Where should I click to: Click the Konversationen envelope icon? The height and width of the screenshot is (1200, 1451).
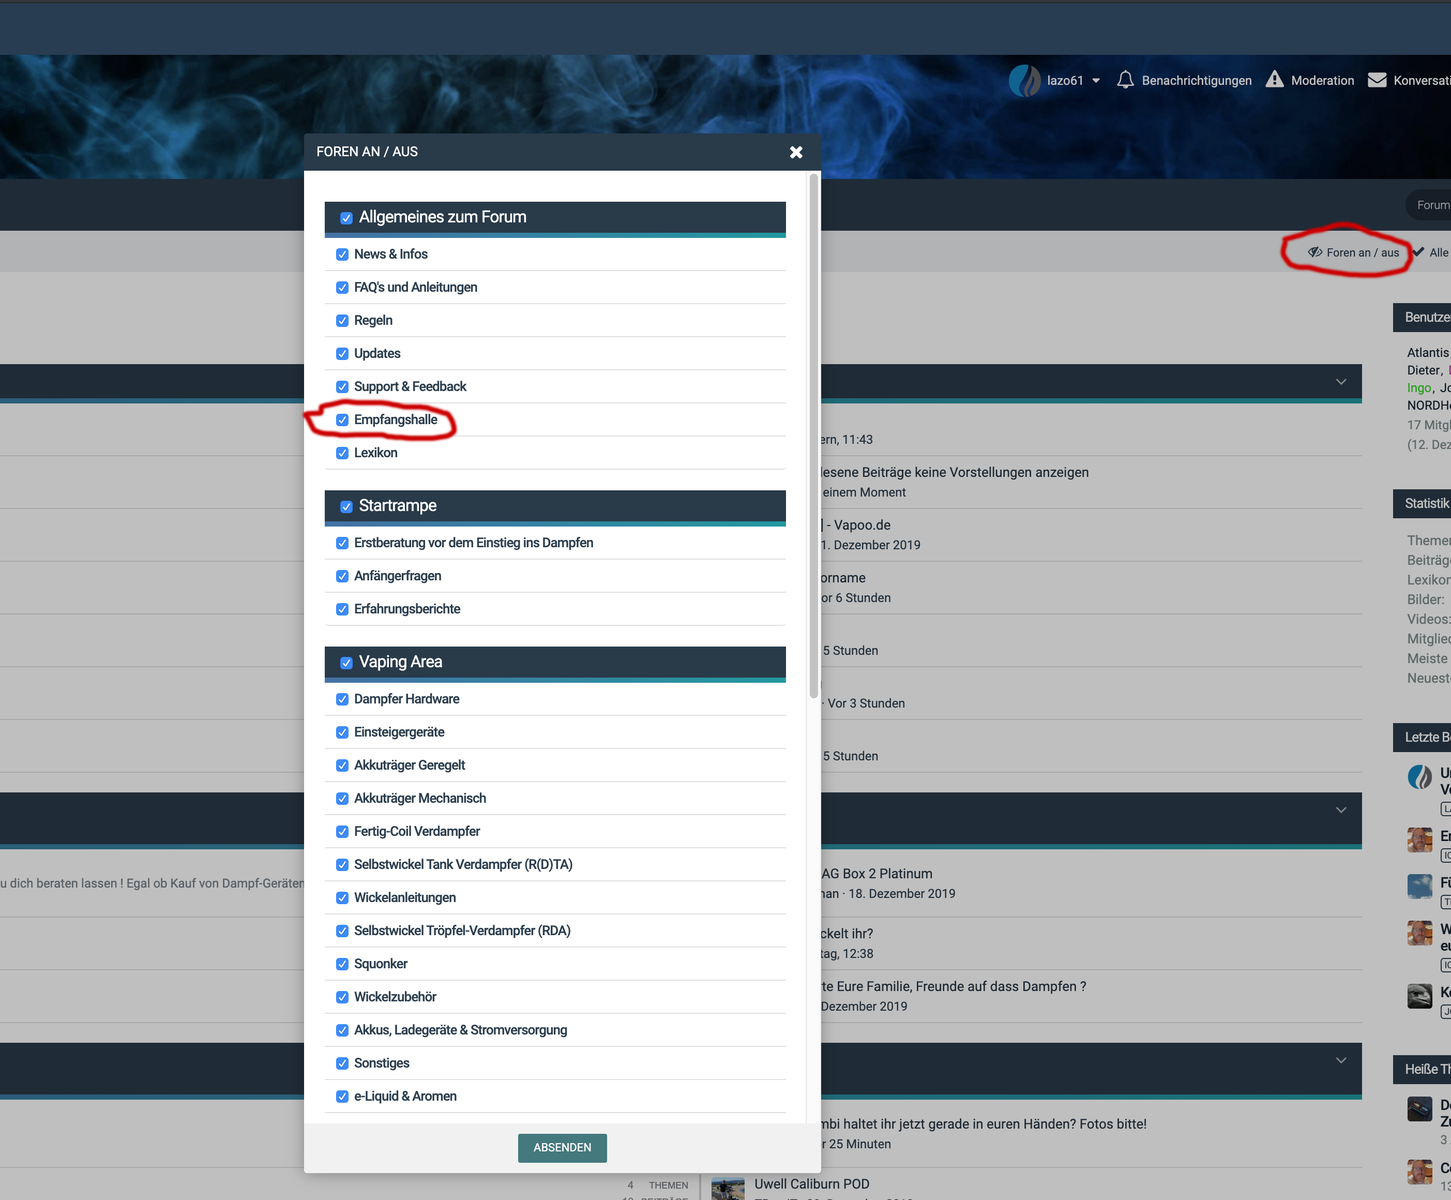1377,80
